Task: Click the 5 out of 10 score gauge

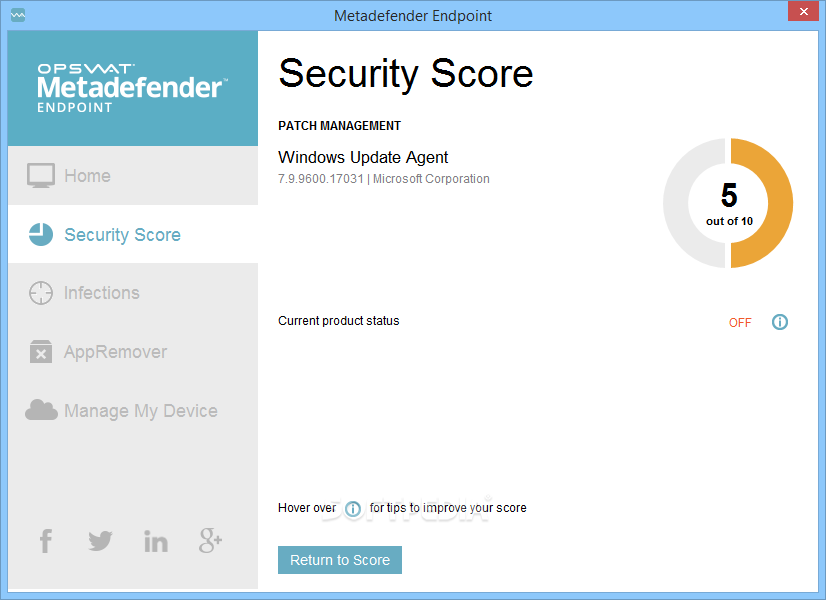Action: [728, 203]
